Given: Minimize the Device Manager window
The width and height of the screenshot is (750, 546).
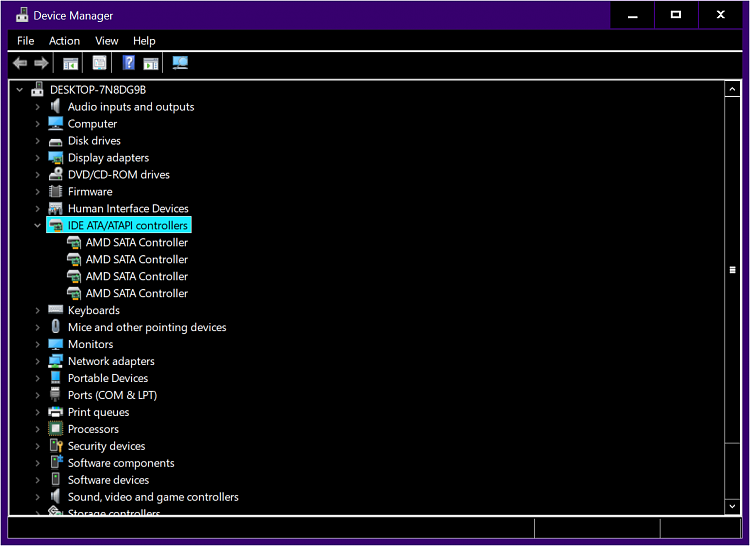Looking at the screenshot, I should pyautogui.click(x=632, y=15).
